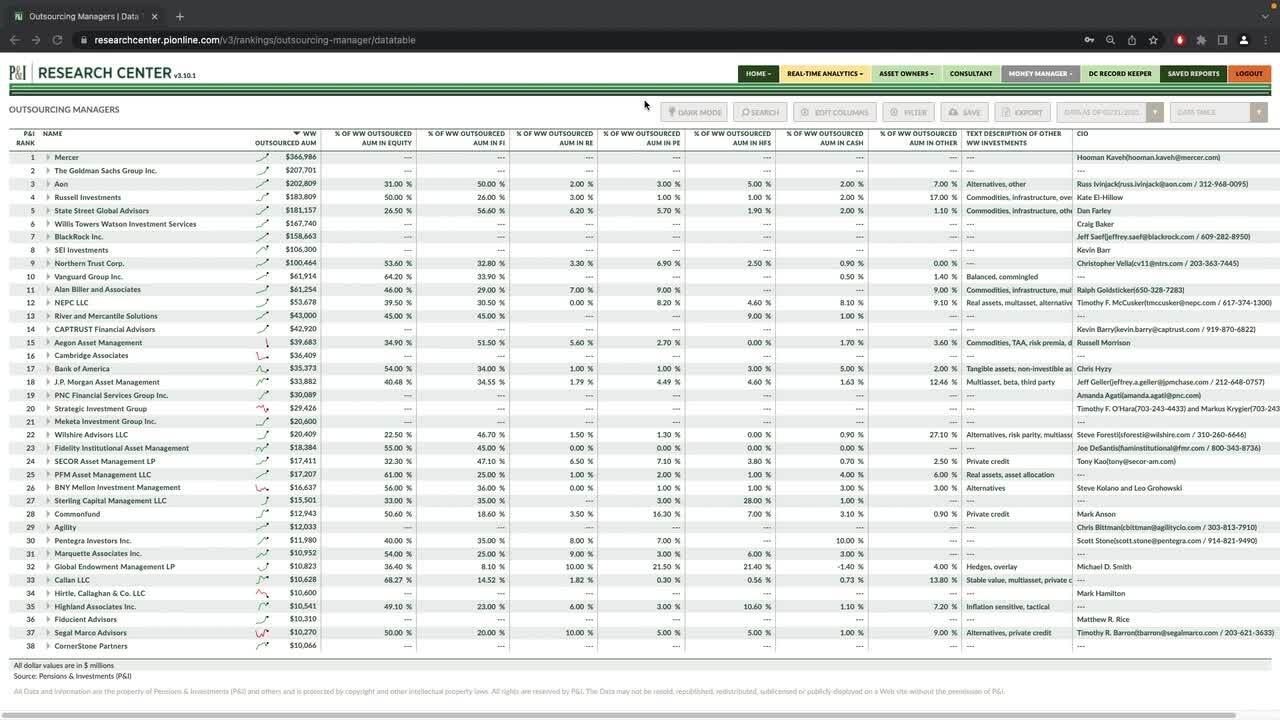Screen dimensions: 1280x720
Task: Open the data-as-of date dropdown
Action: [x=1110, y=112]
